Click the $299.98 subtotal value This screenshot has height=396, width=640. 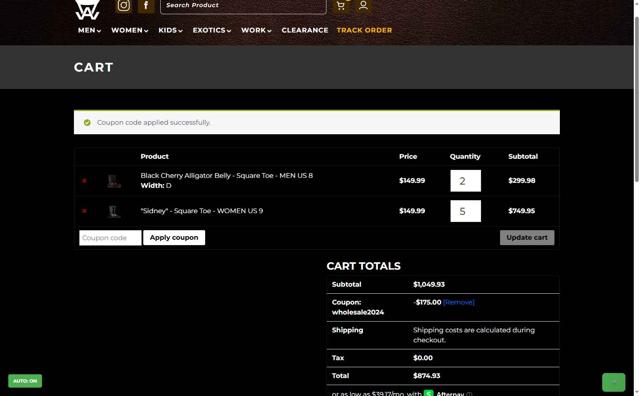(522, 180)
